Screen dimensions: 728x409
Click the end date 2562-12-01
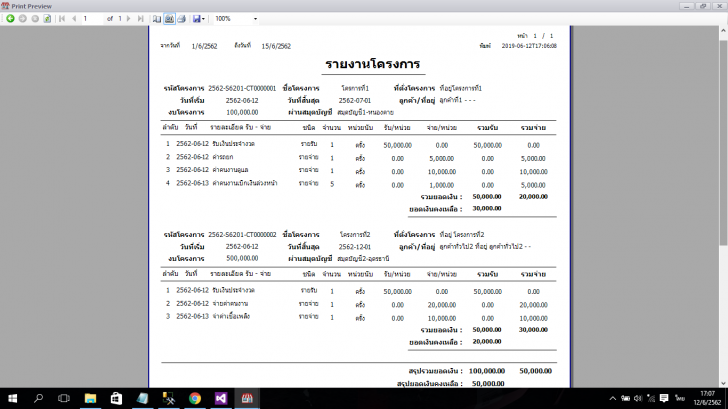[x=355, y=247]
